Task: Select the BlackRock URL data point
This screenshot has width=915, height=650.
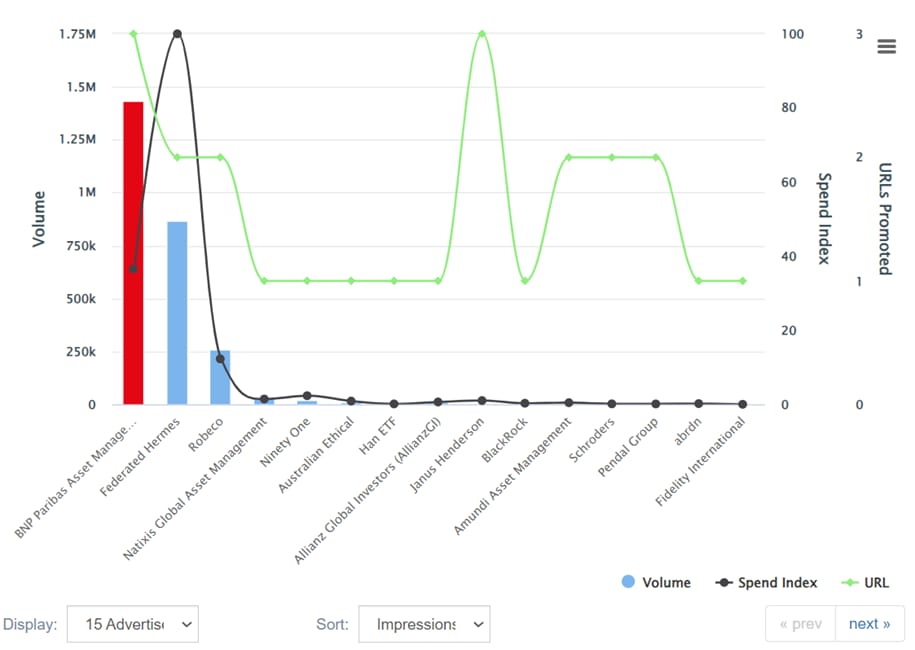Action: point(525,281)
